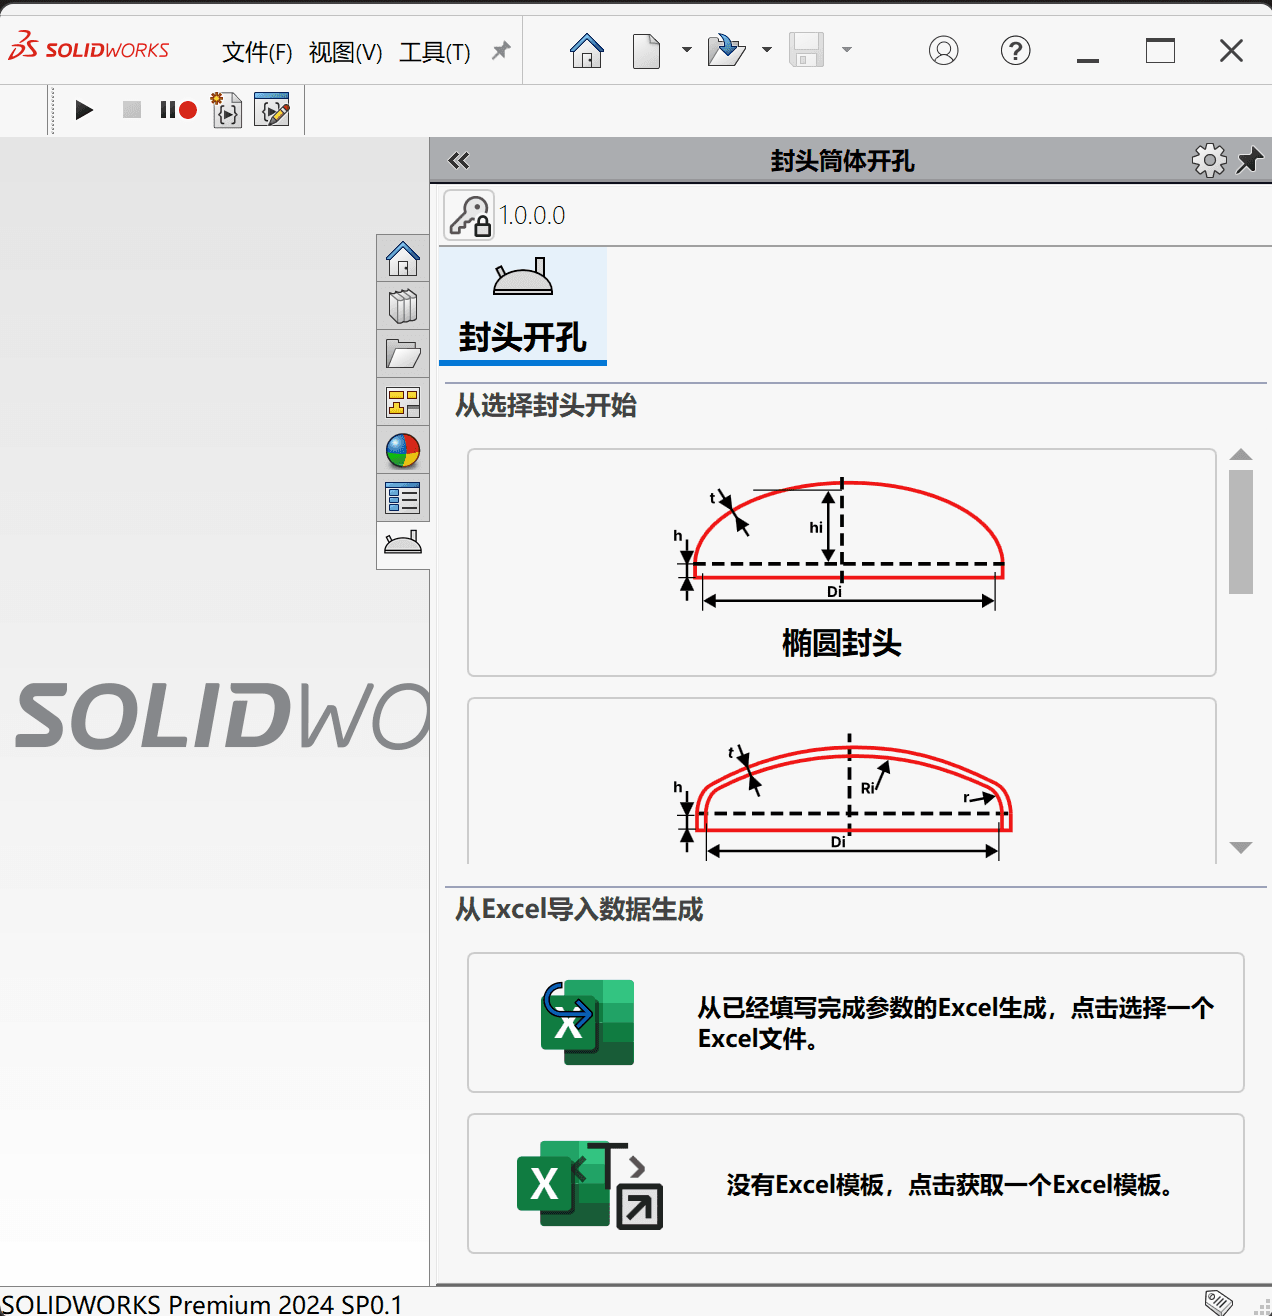Screen dimensions: 1272x1316
Task: Open the panel settings gear
Action: [x=1209, y=160]
